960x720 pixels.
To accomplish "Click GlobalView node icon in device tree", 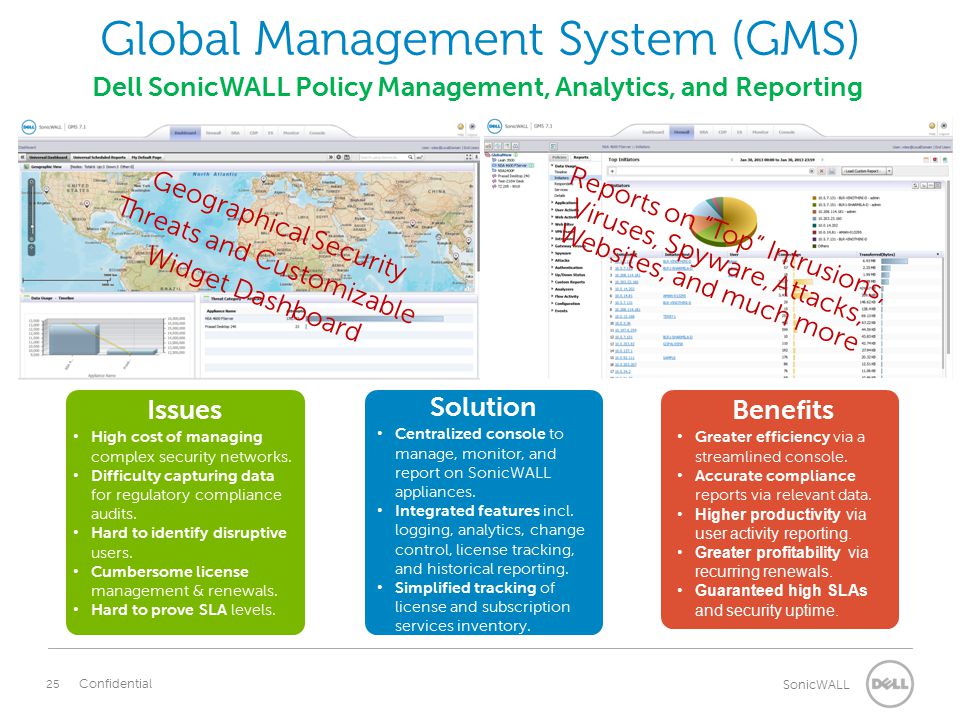I will [x=489, y=155].
